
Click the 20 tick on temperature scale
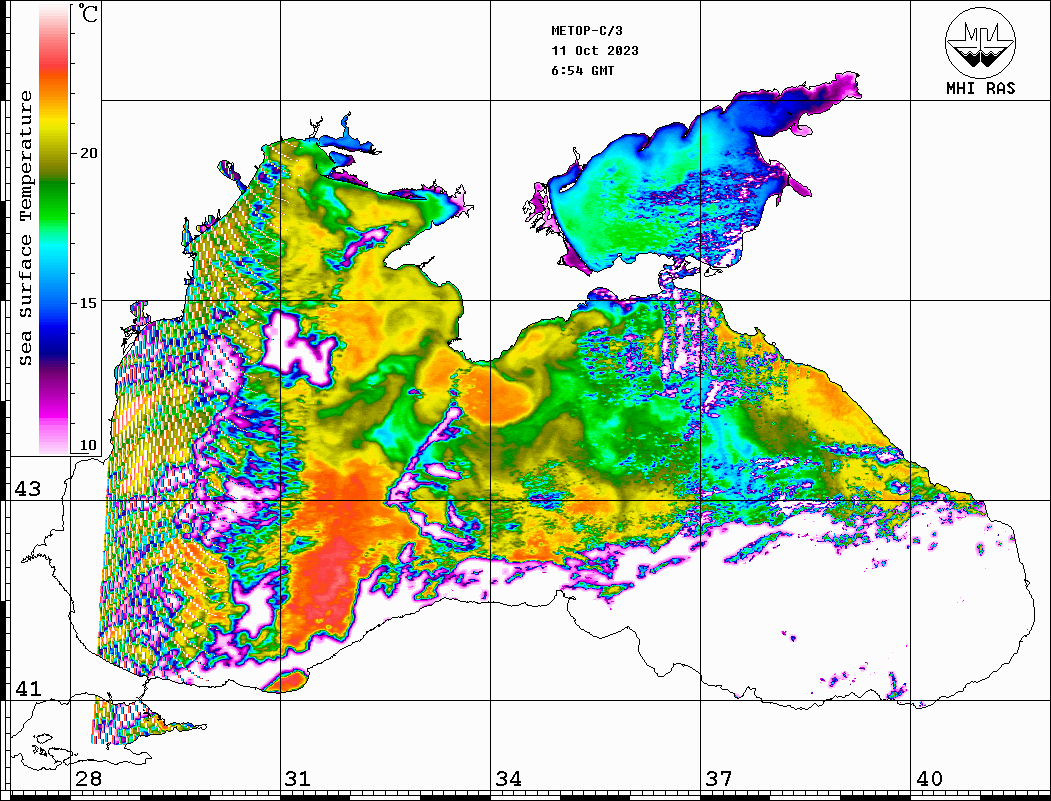point(88,153)
